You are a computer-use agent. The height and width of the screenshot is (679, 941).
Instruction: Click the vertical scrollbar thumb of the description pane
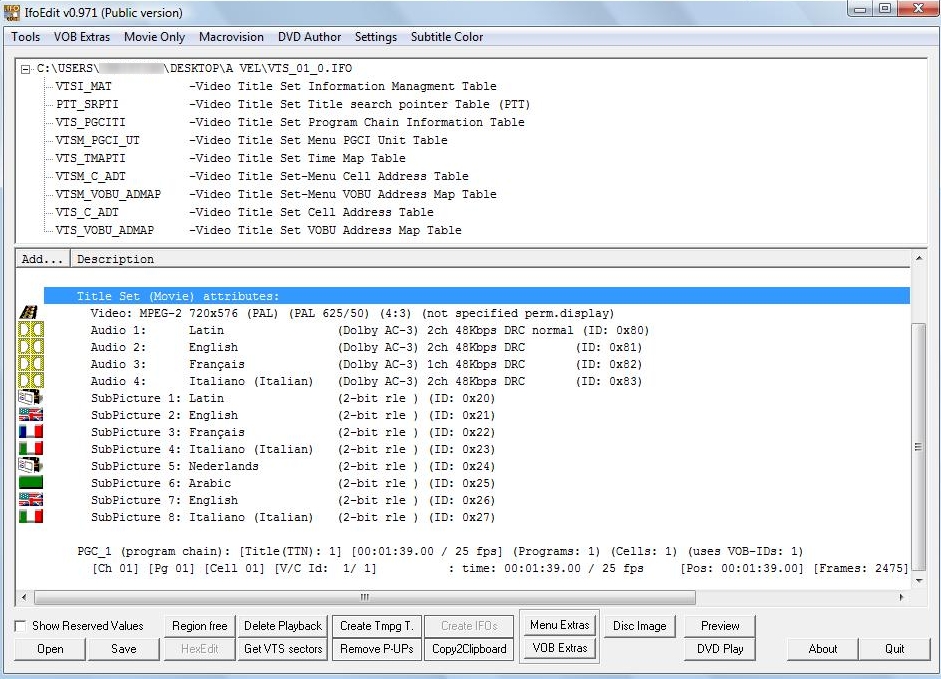[x=918, y=446]
